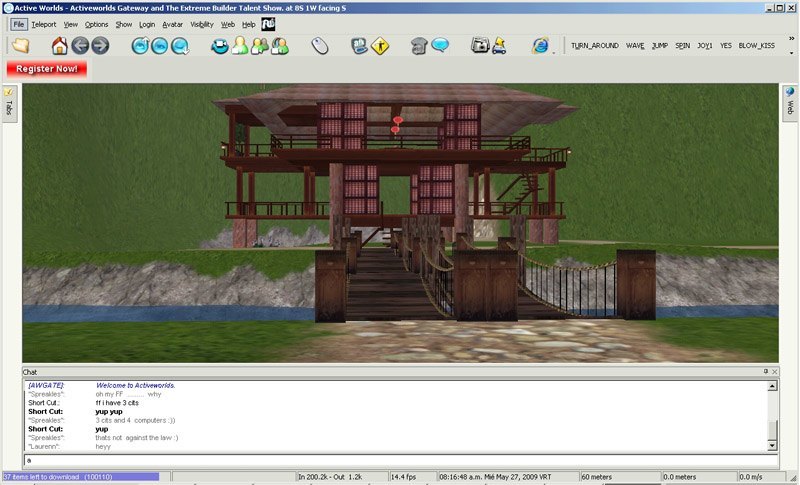Expand the Web side panel
This screenshot has height=485, width=800.
pyautogui.click(x=790, y=104)
